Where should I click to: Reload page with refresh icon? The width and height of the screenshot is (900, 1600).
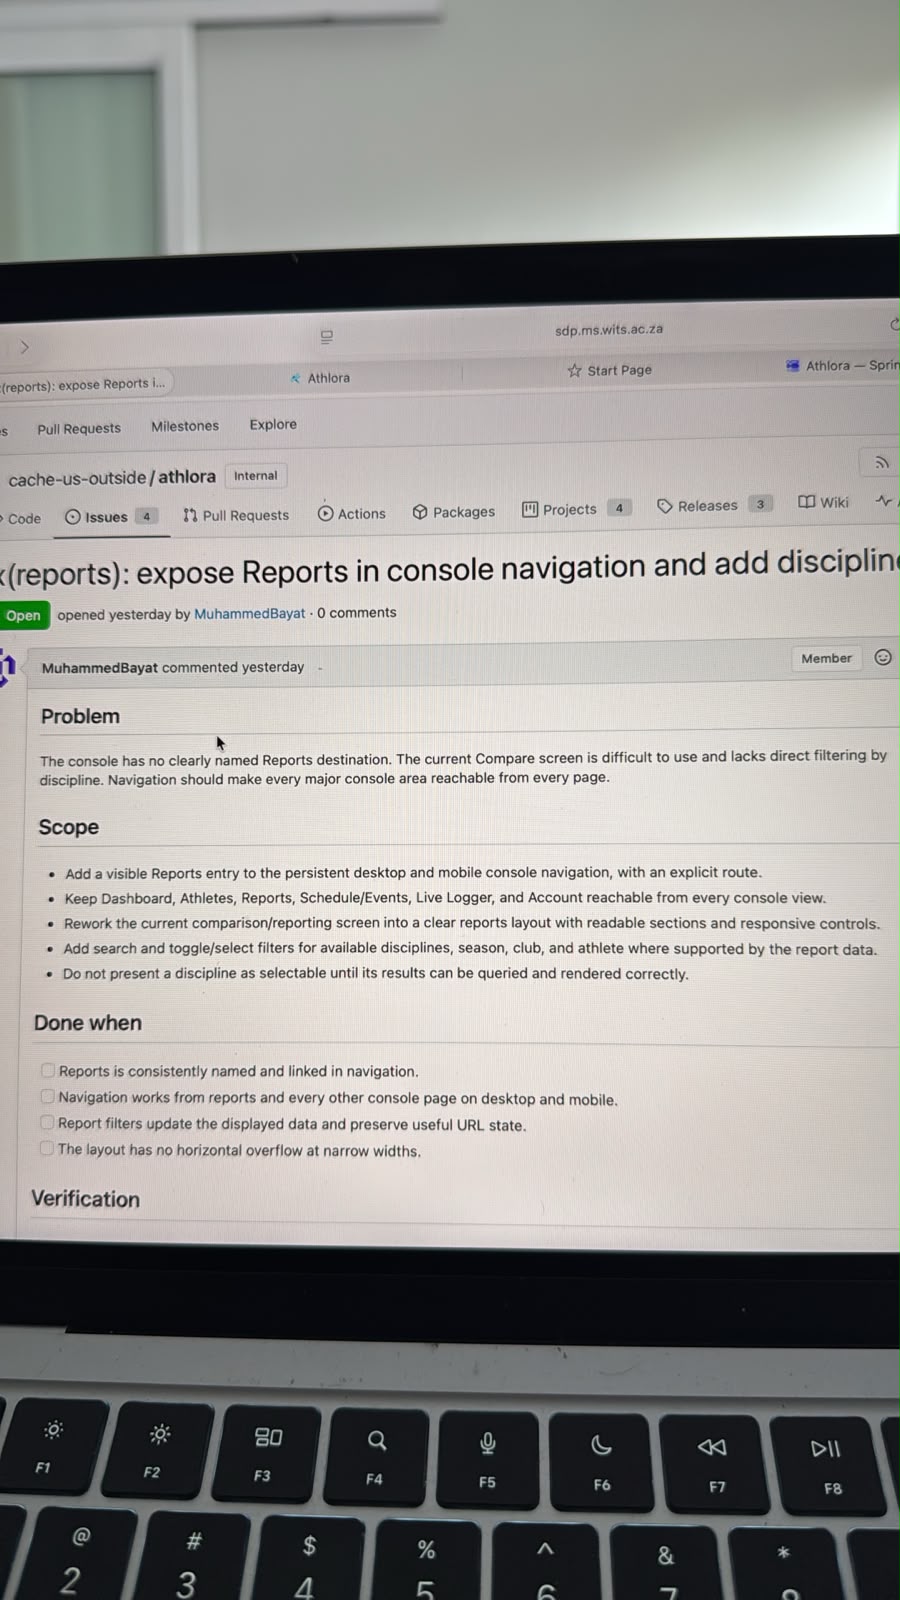click(894, 324)
